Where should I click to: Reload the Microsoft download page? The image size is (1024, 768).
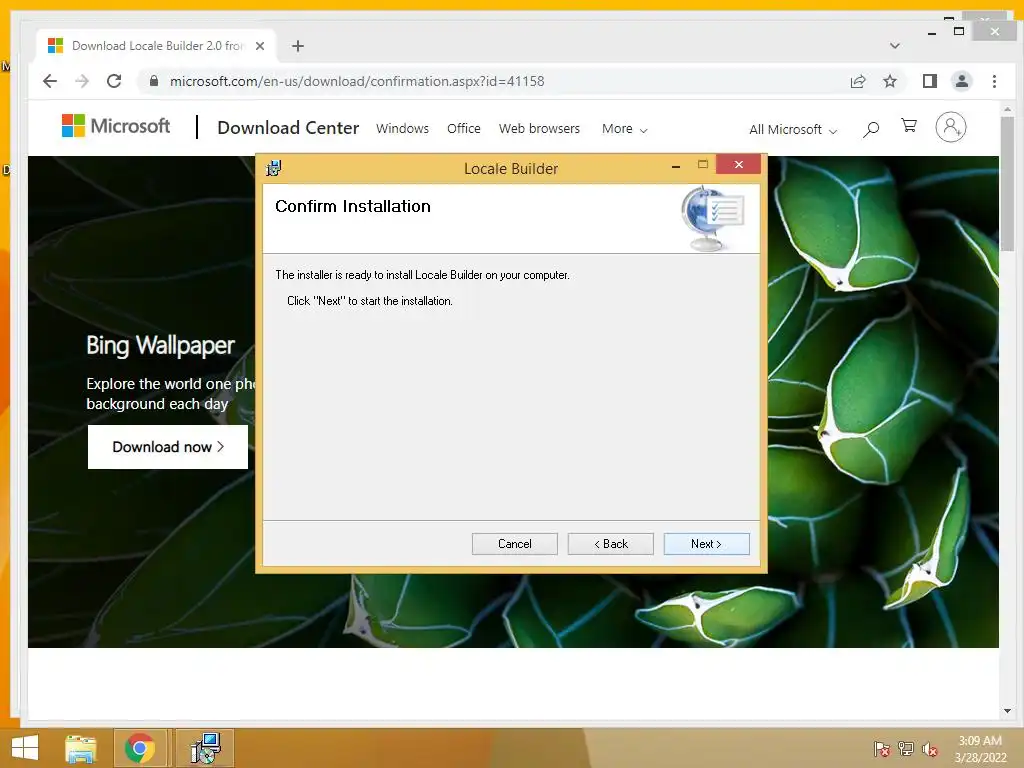(x=114, y=81)
